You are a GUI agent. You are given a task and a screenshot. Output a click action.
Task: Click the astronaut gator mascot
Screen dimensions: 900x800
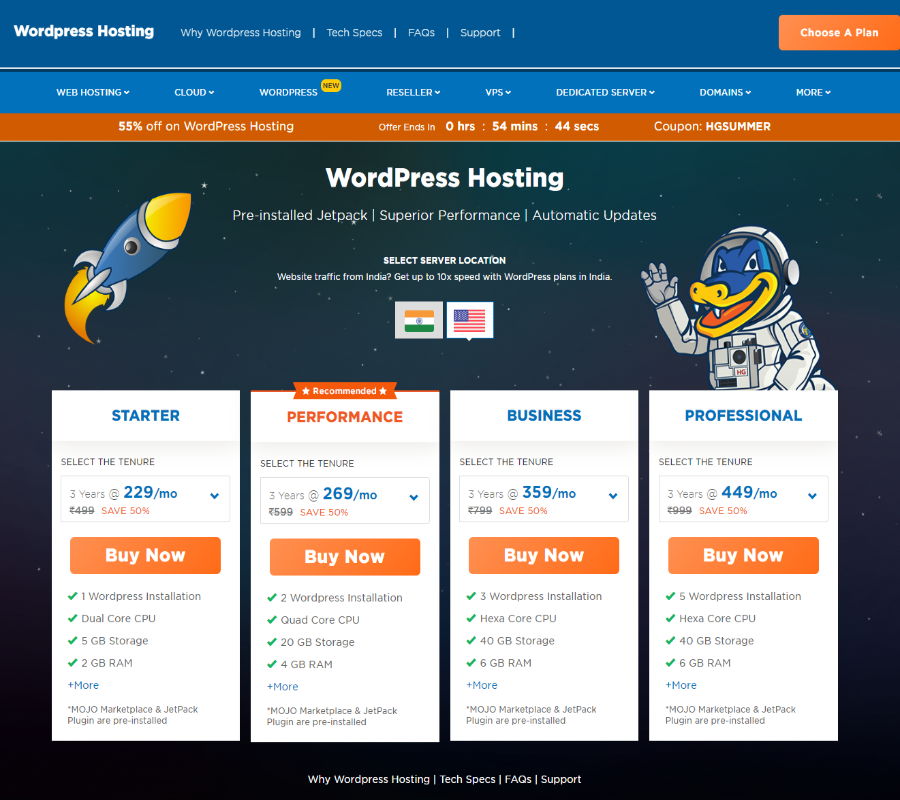(x=740, y=310)
